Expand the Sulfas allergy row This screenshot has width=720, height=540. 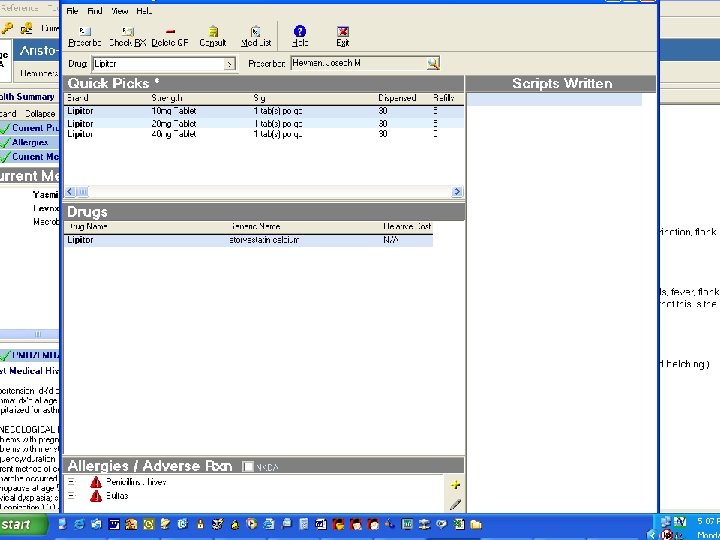(71, 496)
